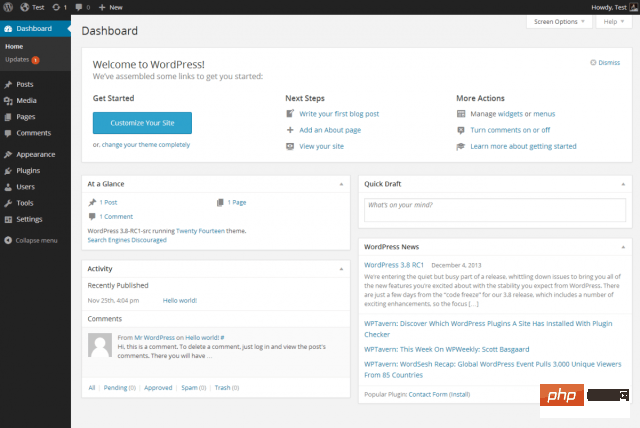Click the View your site screen icon
This screenshot has width=640, height=428.
(290, 146)
